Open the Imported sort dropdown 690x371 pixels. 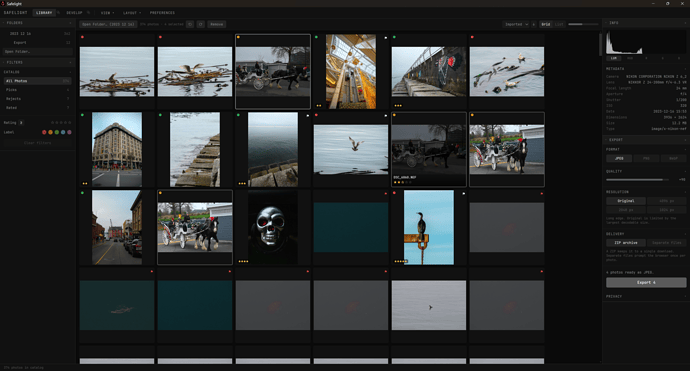516,24
